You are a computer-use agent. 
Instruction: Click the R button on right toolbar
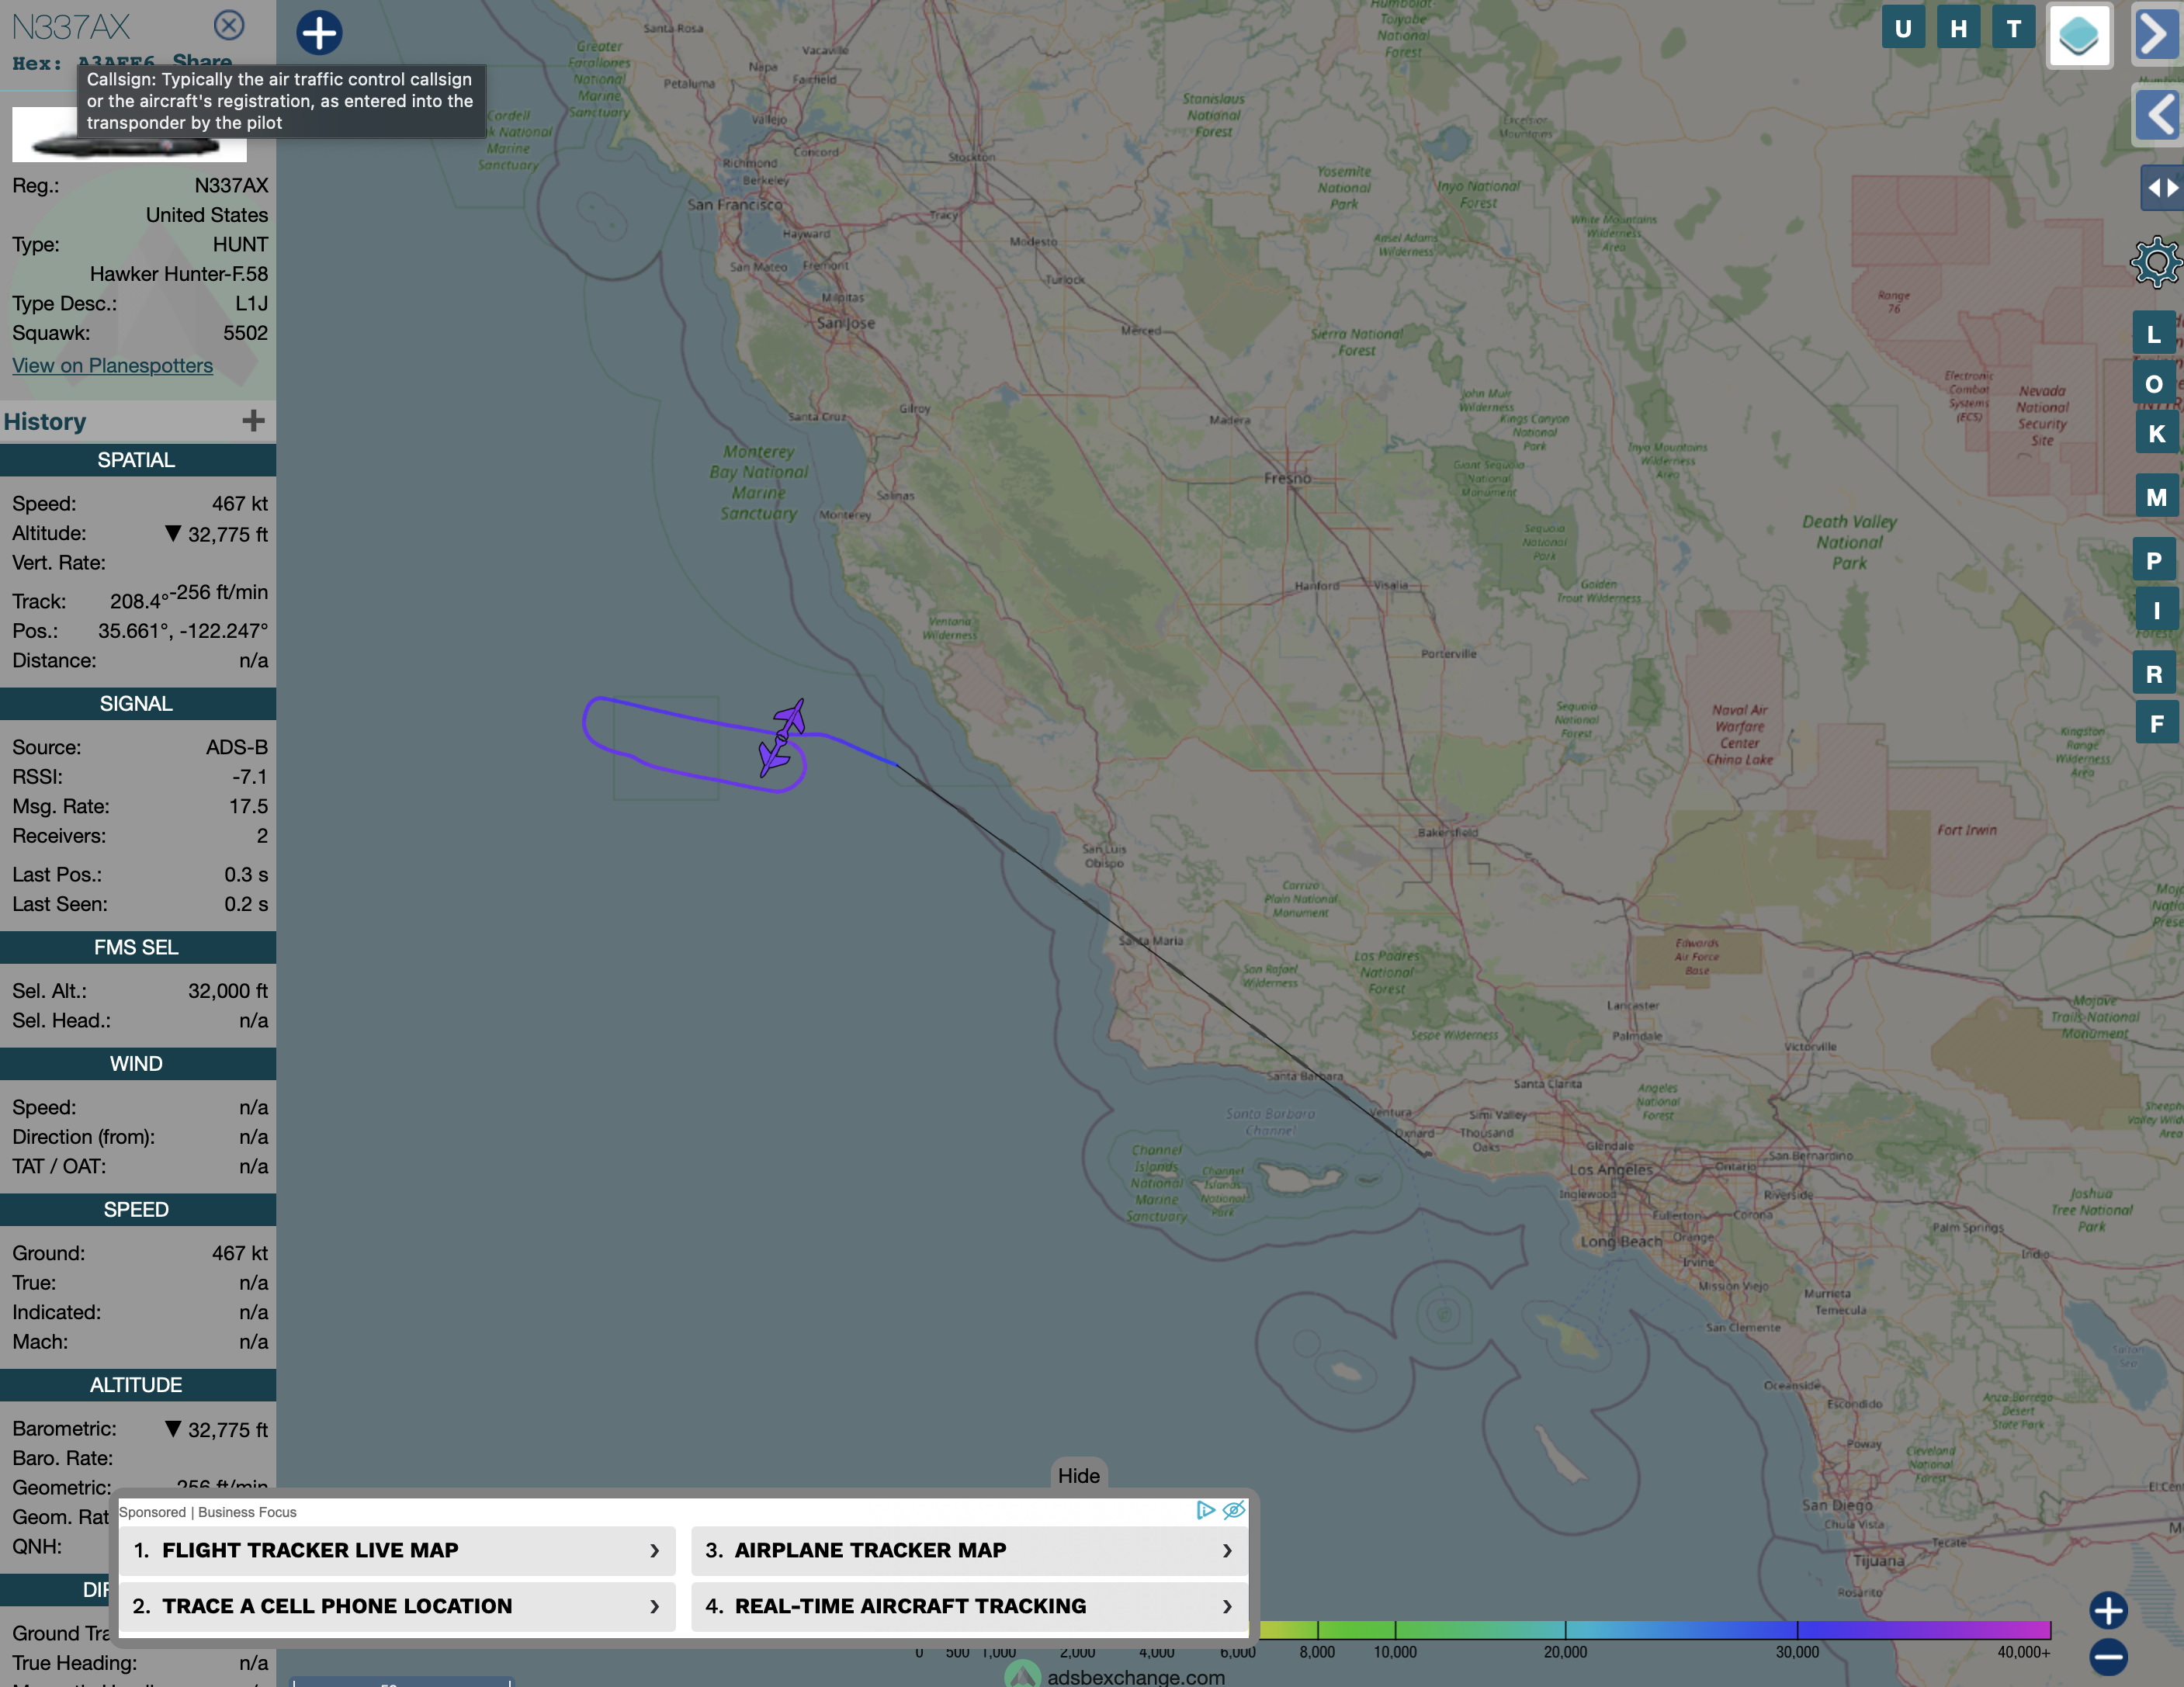tap(2154, 674)
